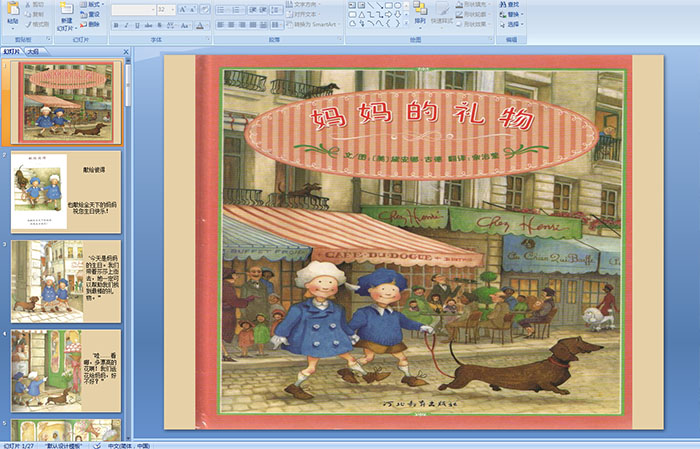This screenshot has height=449, width=700.
Task: Click Replace (替换) button
Action: point(511,14)
